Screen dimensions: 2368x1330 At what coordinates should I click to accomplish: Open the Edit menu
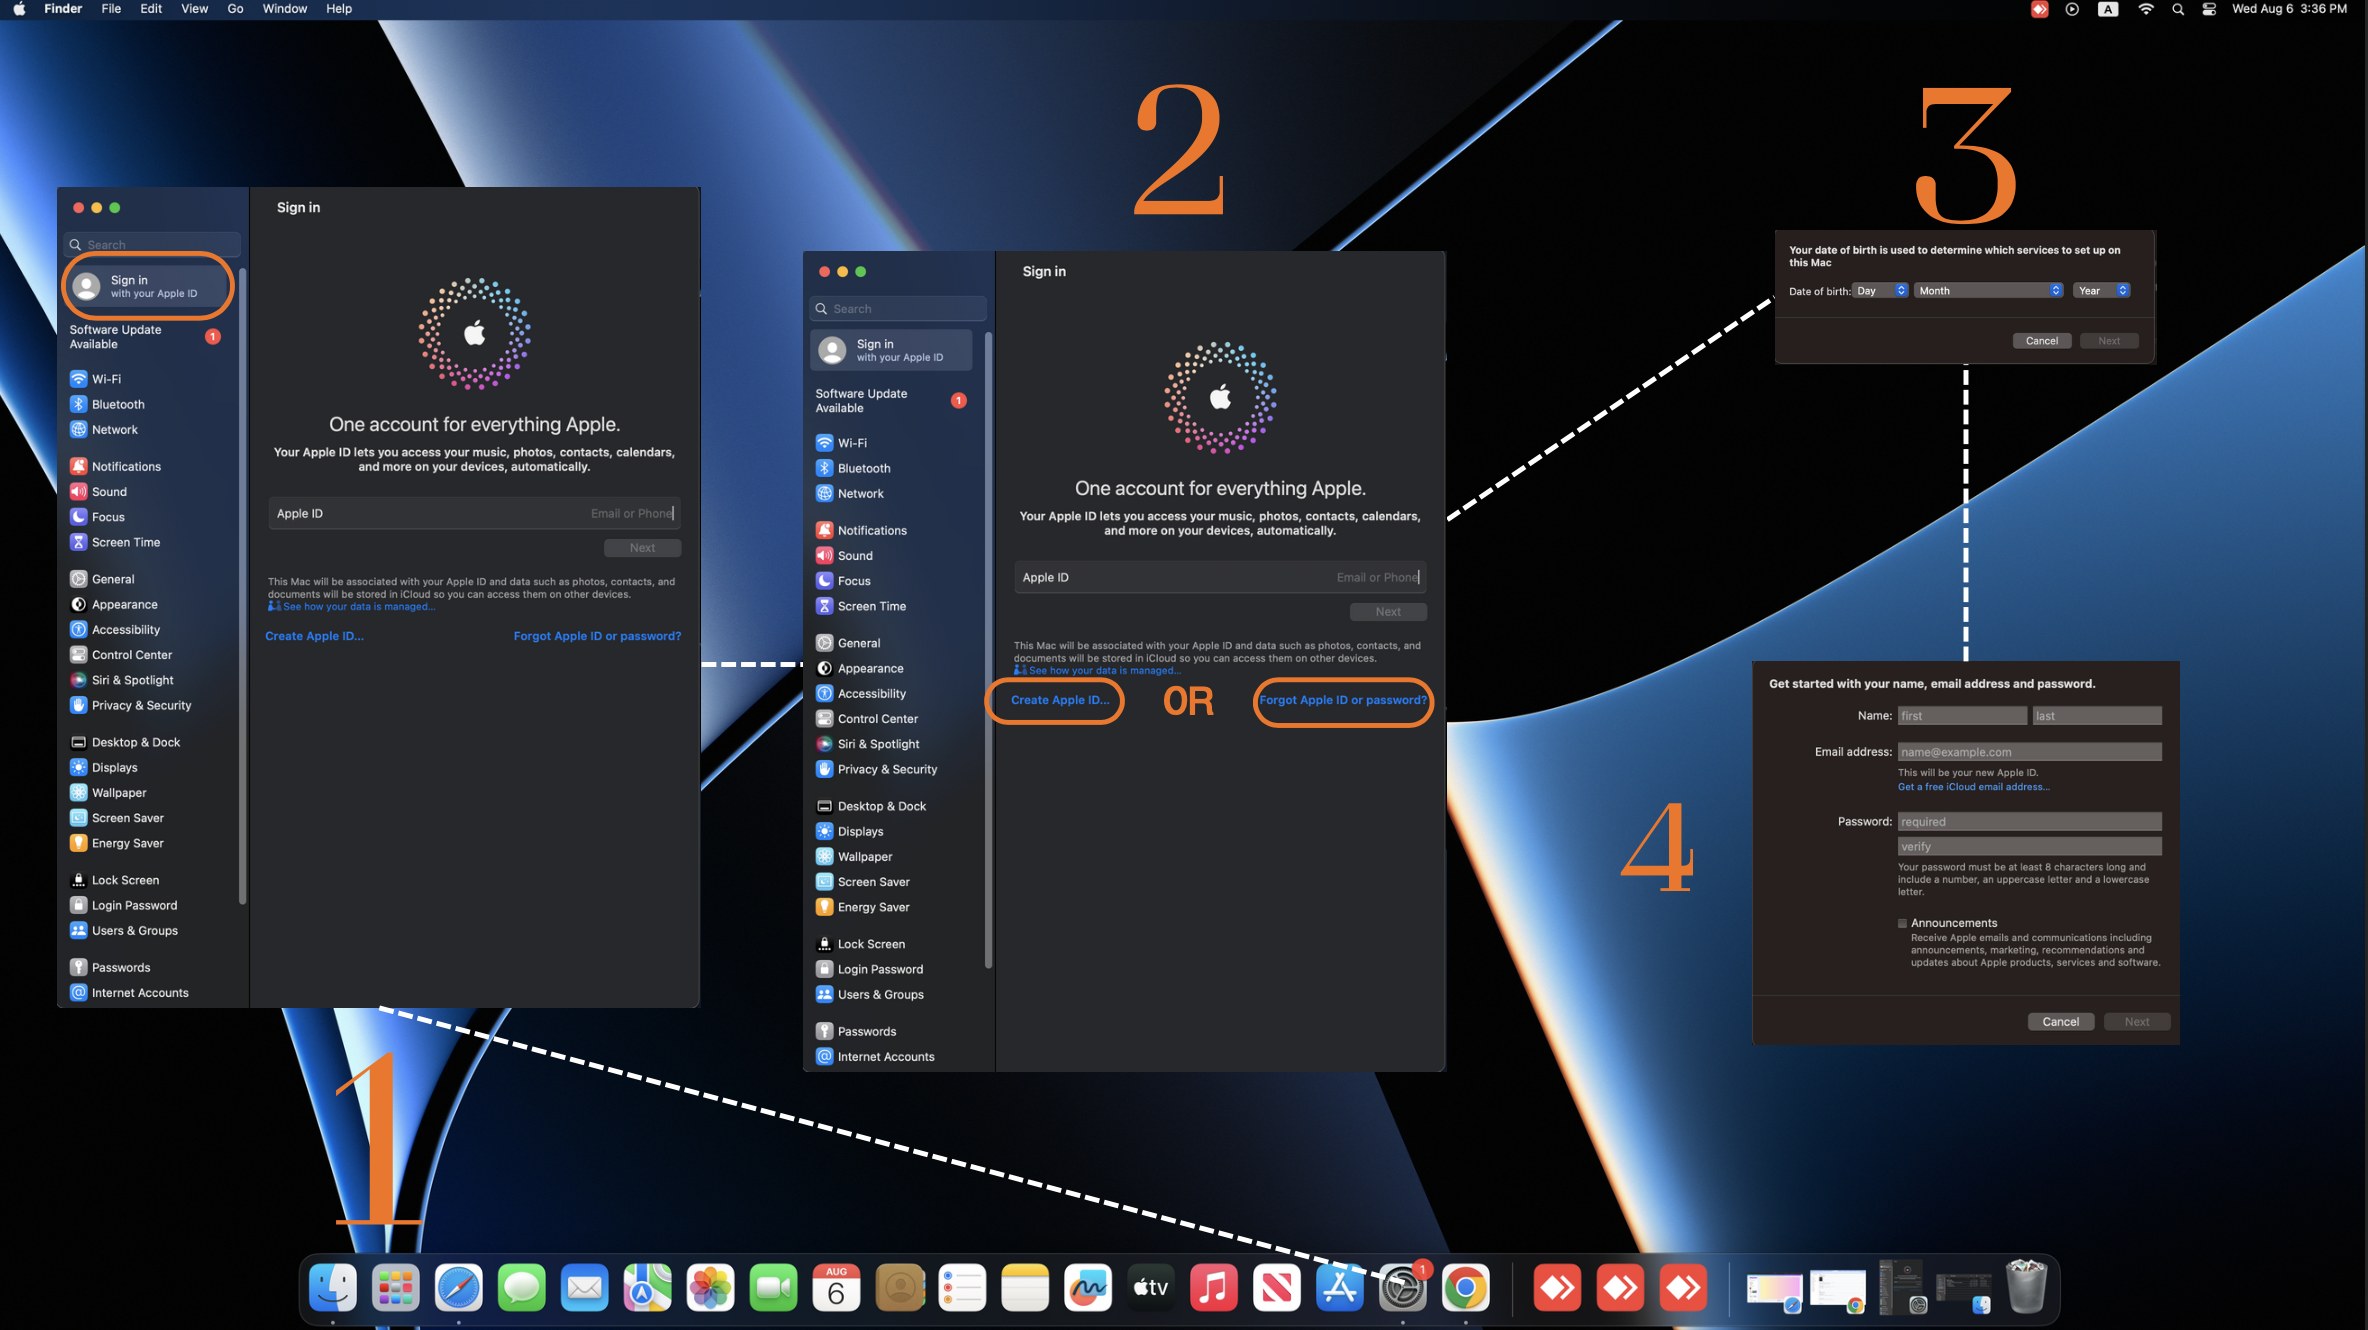tap(151, 9)
